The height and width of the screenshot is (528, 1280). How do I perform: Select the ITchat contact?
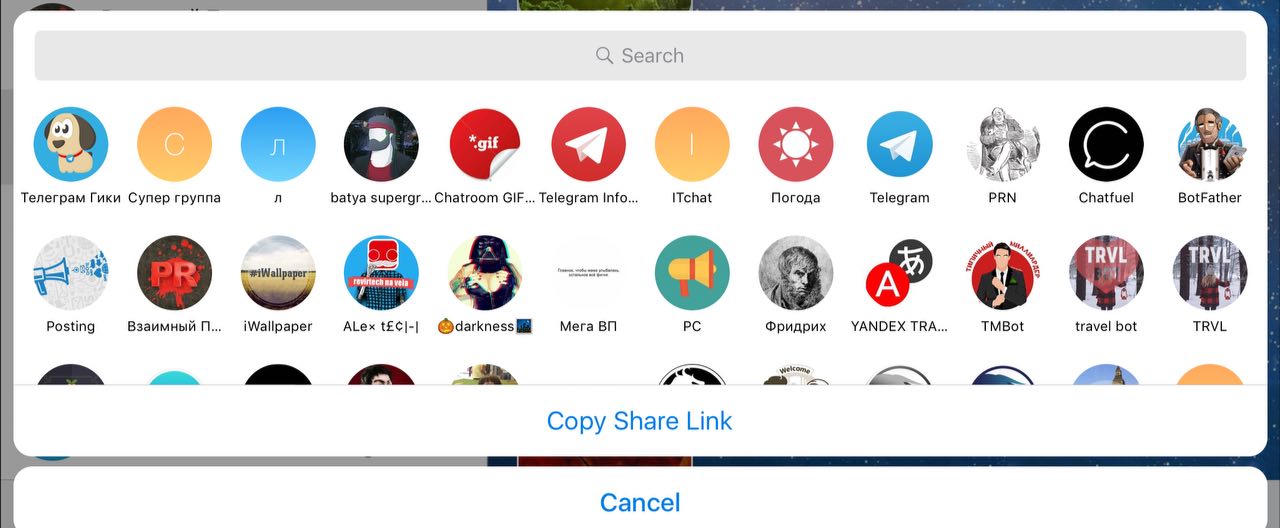pos(692,144)
